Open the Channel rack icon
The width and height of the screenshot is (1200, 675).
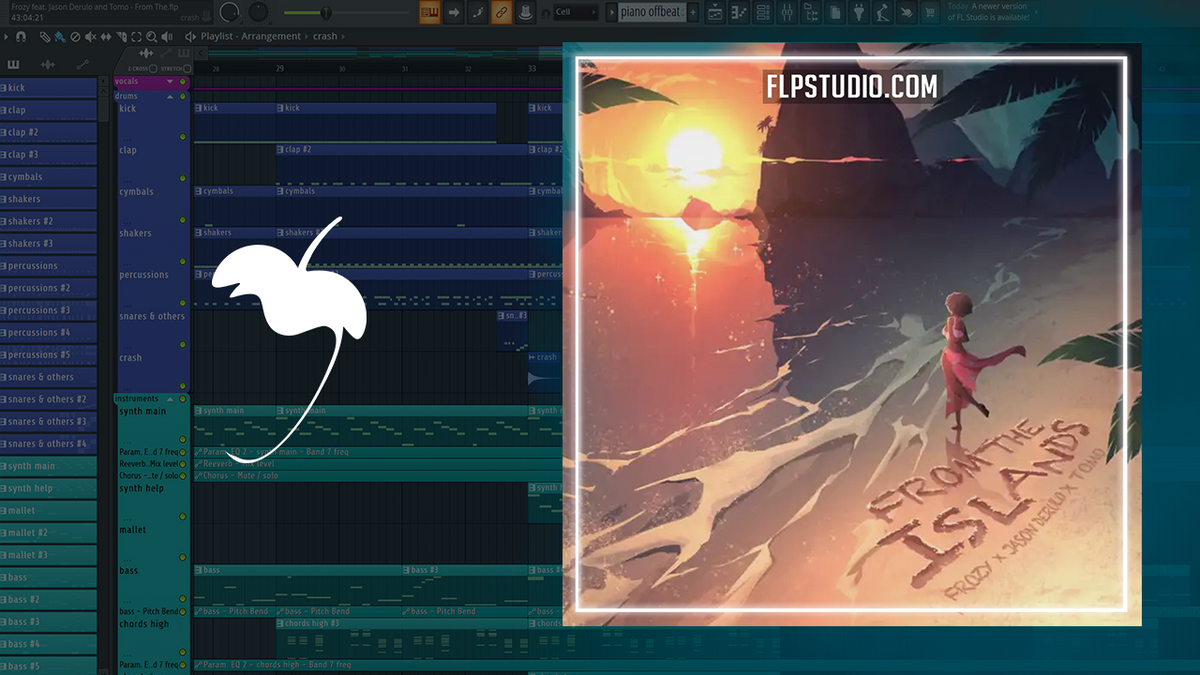[761, 12]
